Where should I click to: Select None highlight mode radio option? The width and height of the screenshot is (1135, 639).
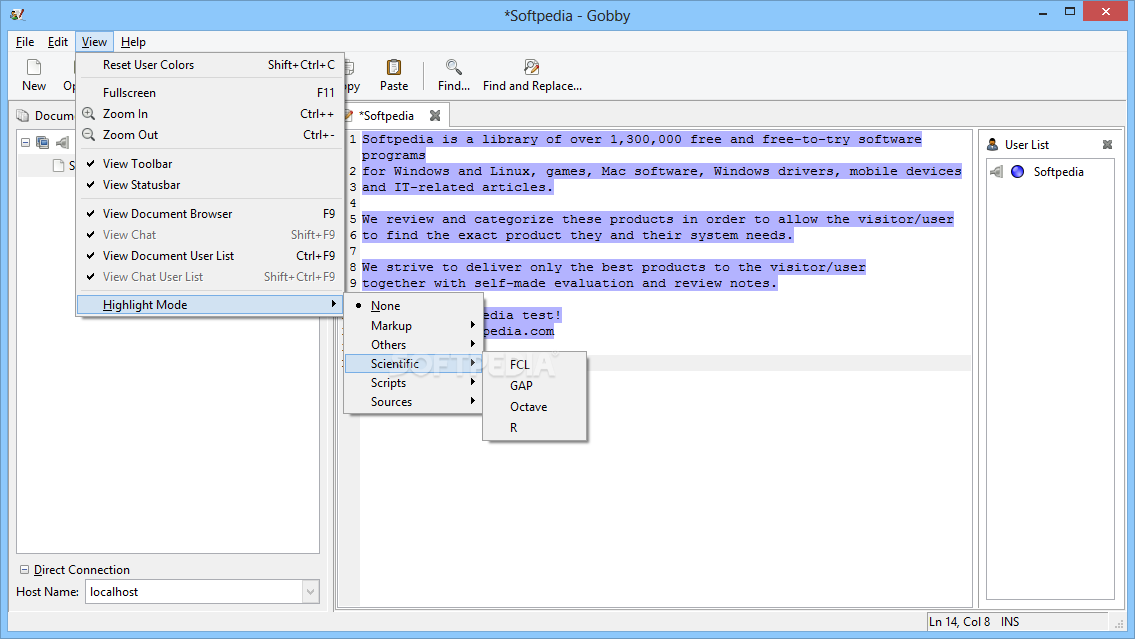pos(413,306)
